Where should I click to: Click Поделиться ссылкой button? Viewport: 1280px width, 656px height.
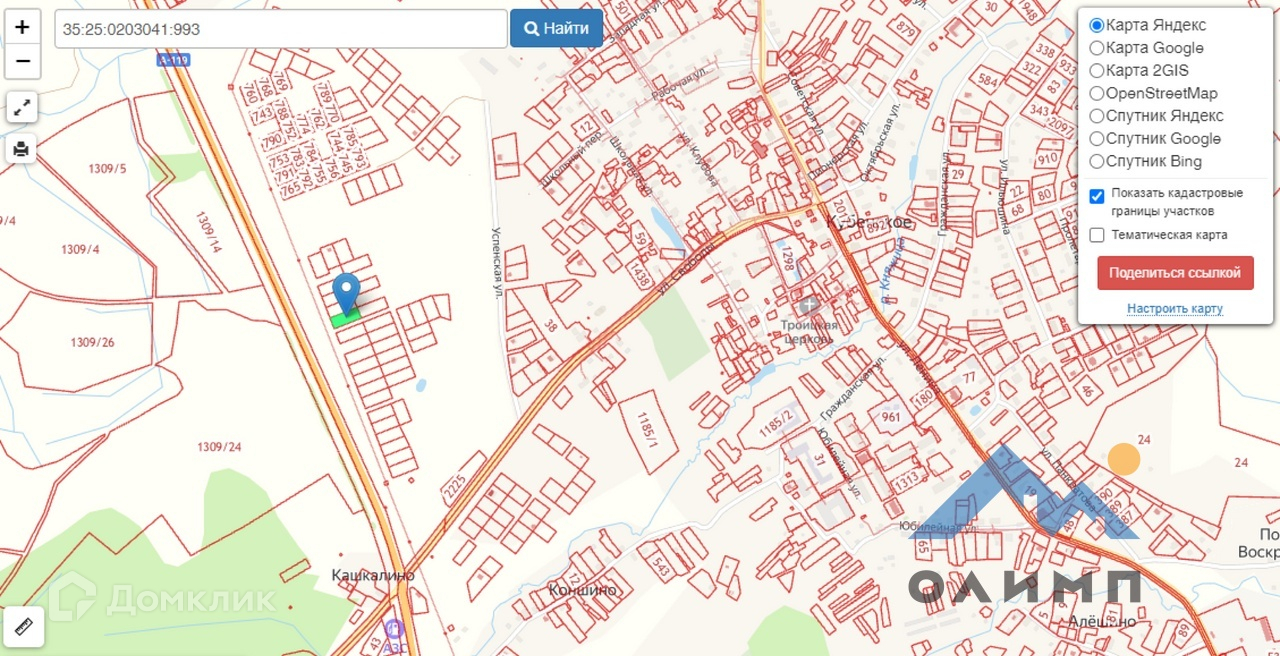[1175, 273]
